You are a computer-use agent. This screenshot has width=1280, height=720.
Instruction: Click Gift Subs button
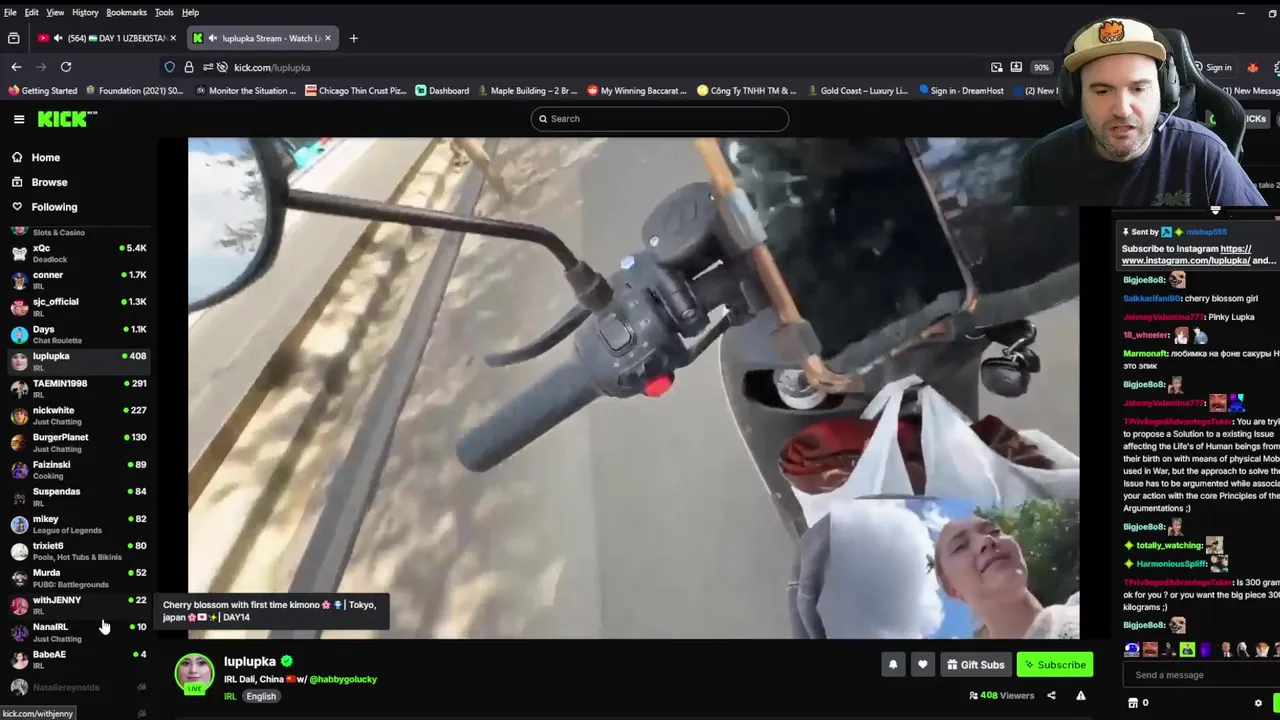(x=975, y=664)
